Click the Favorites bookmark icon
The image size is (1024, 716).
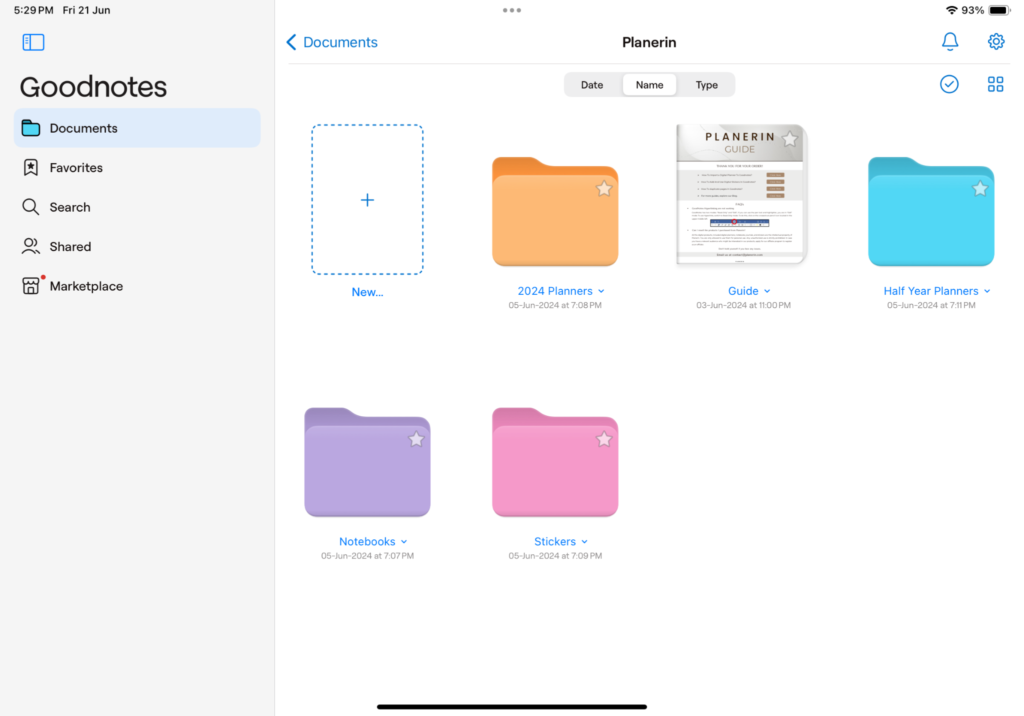click(x=31, y=168)
